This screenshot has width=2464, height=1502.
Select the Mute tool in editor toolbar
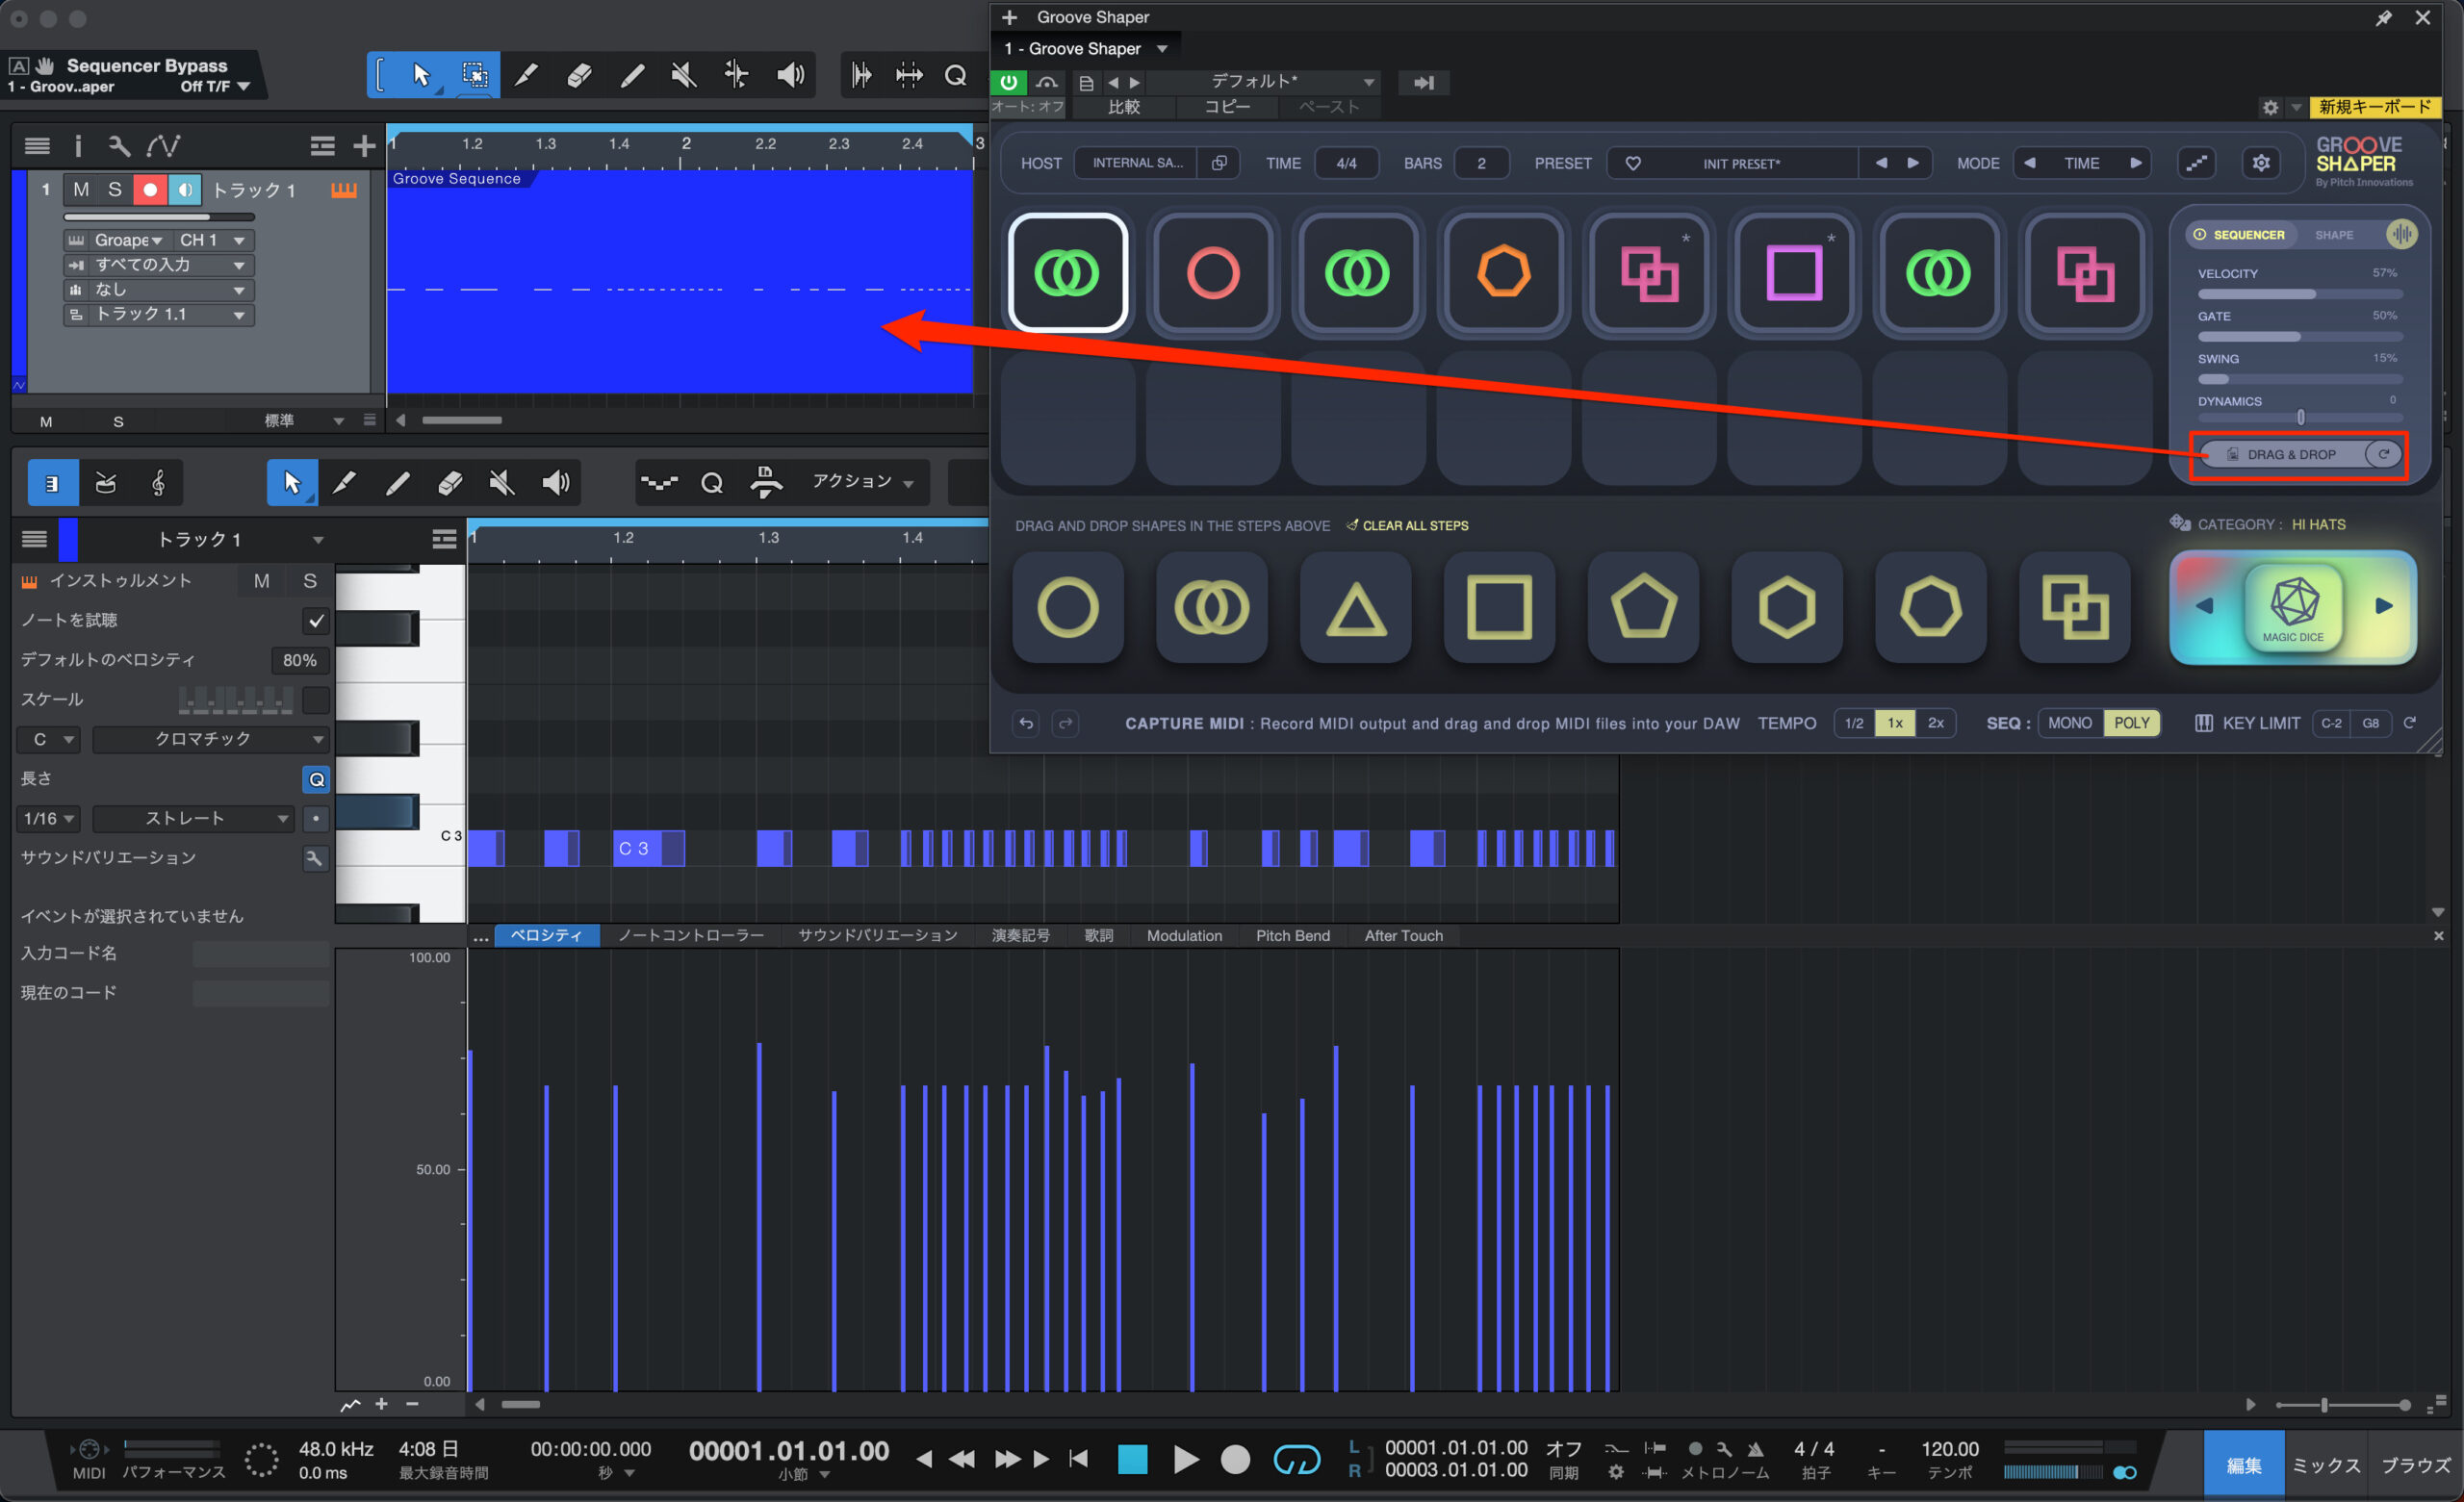point(502,483)
